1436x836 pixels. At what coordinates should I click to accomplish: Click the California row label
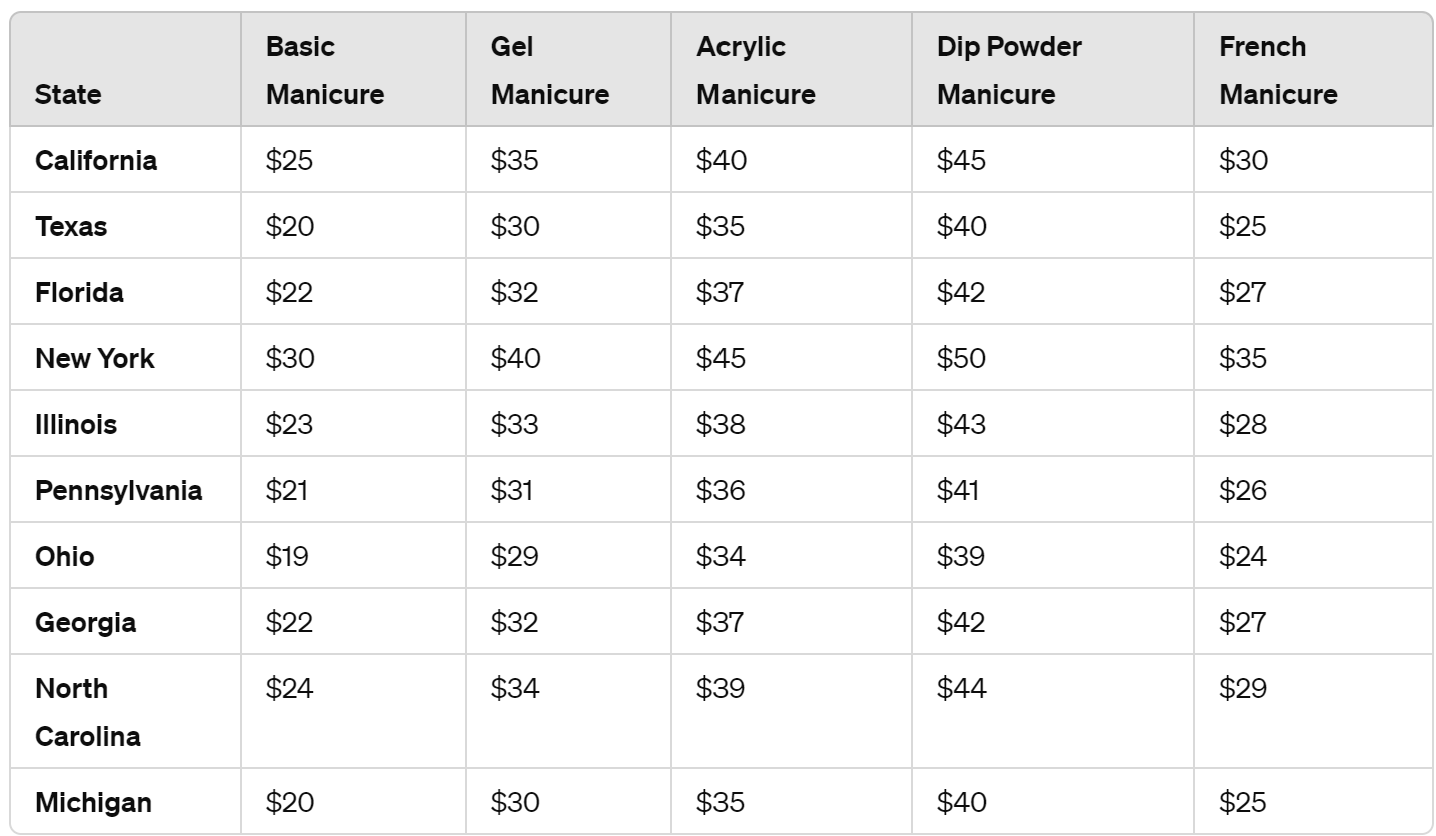click(x=96, y=160)
